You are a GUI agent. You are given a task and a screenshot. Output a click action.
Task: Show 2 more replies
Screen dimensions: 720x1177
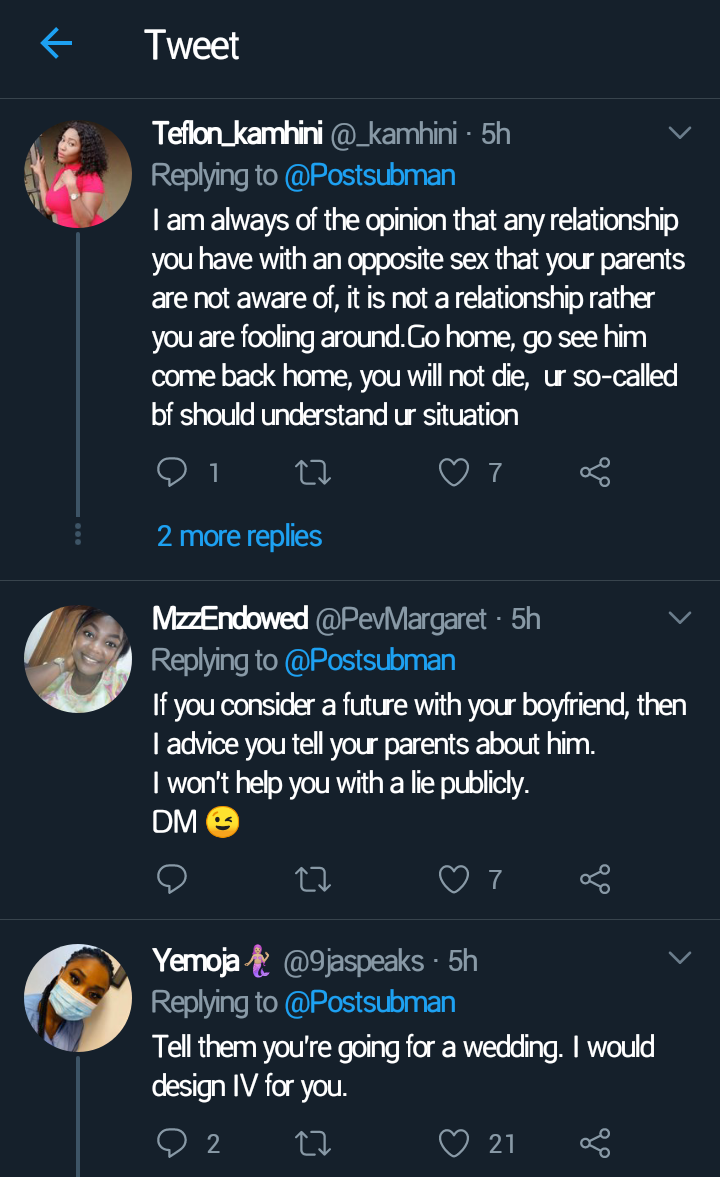click(x=239, y=536)
